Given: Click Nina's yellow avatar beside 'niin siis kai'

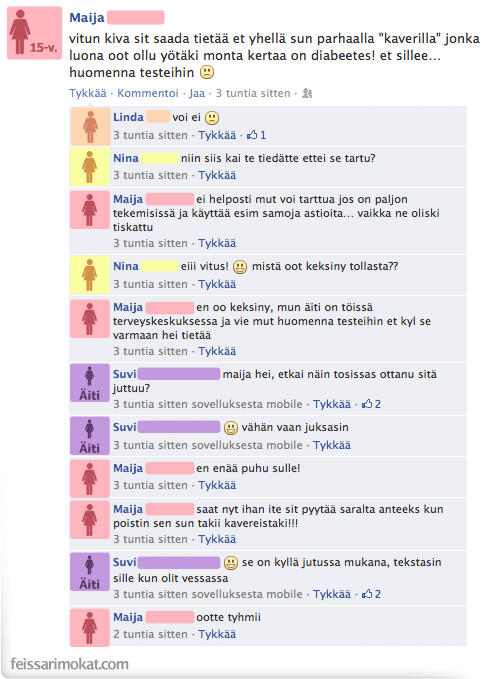Looking at the screenshot, I should tap(90, 167).
